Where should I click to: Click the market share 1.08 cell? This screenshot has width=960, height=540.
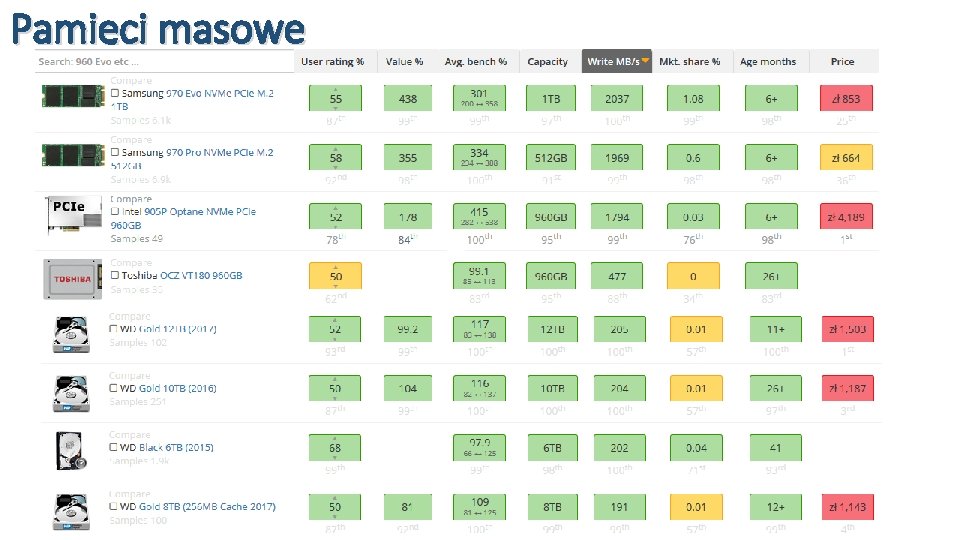693,99
